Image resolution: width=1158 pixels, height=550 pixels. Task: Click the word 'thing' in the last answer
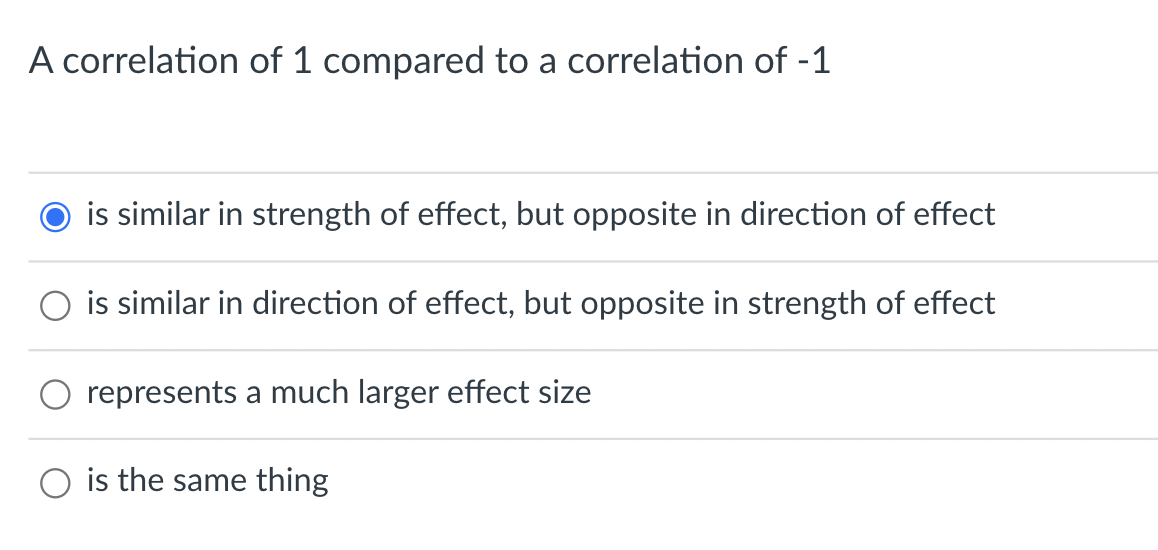click(292, 482)
